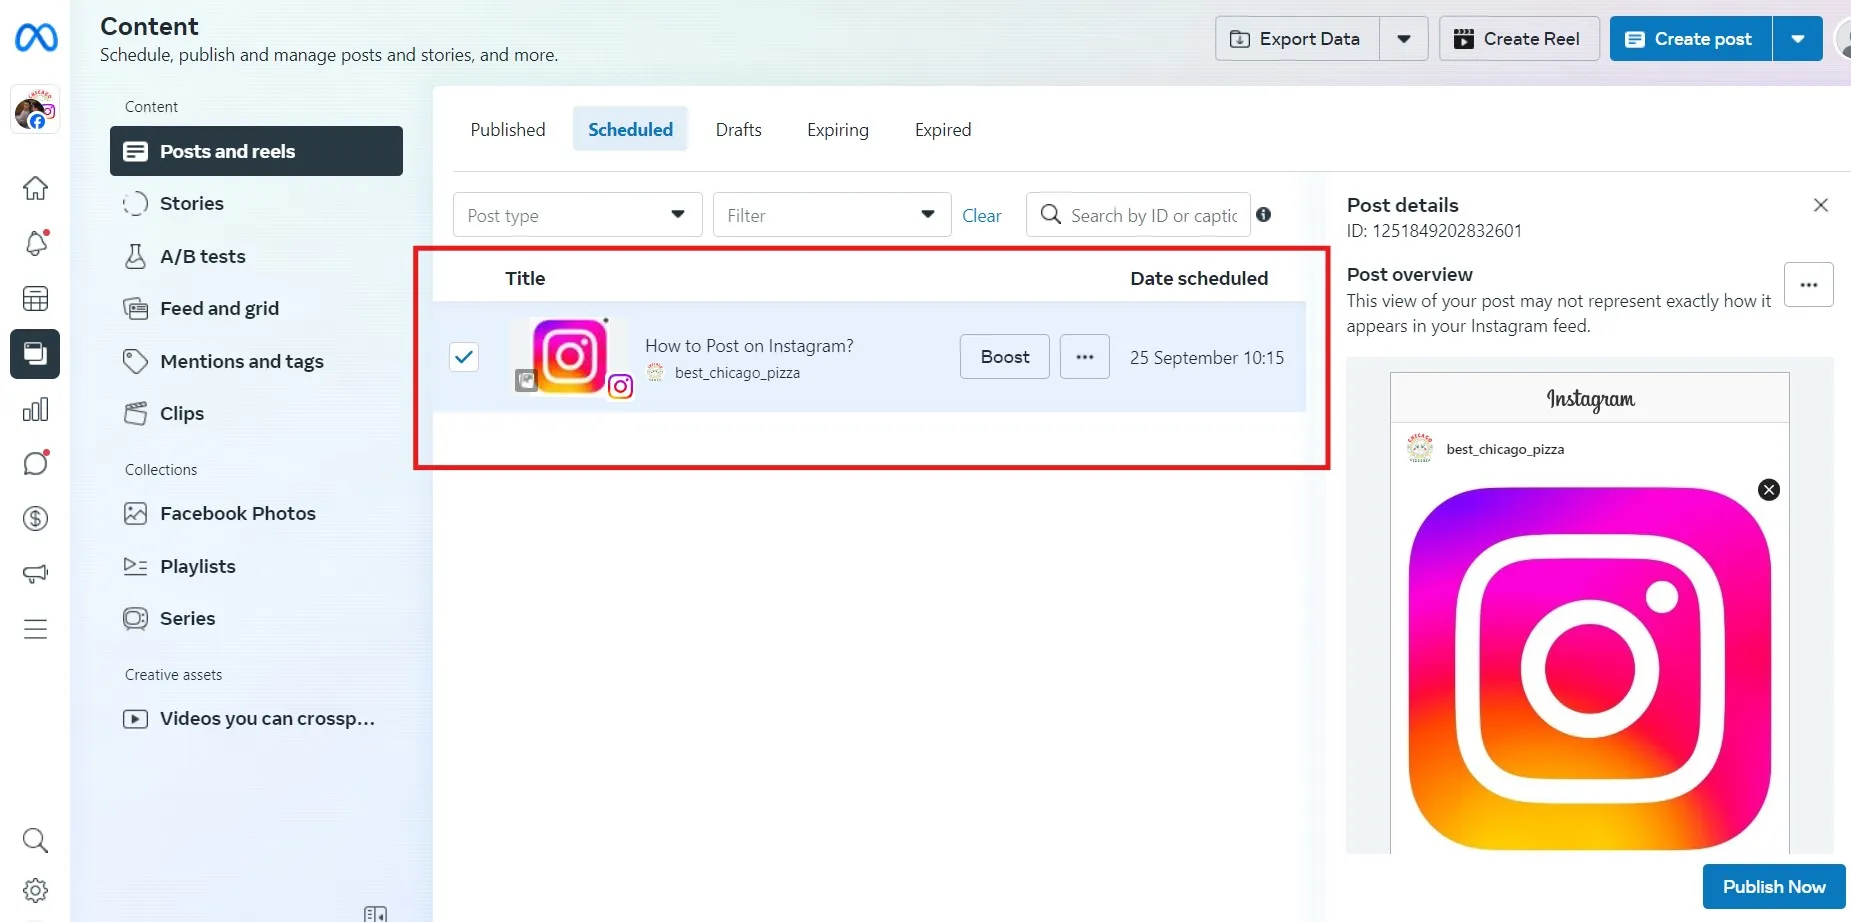Click best_chicago_pizza under post title
The image size is (1851, 922).
(737, 373)
